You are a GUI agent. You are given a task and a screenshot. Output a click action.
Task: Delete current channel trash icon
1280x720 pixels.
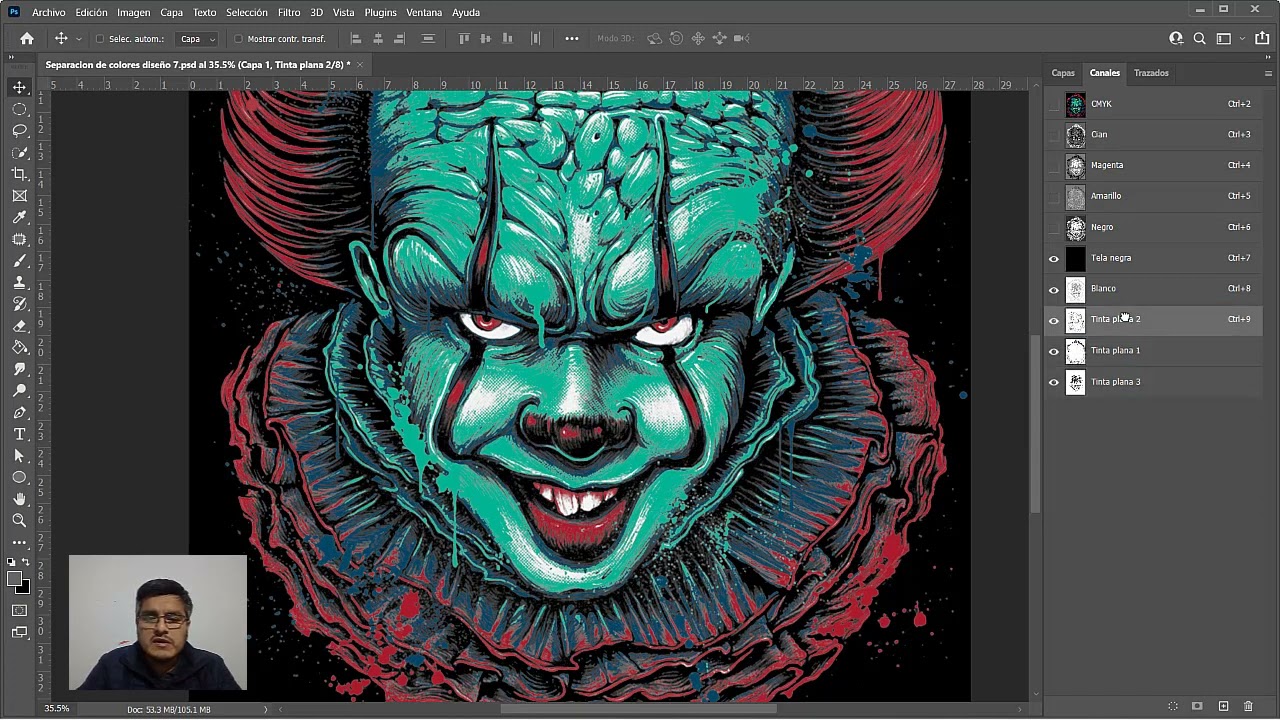pyautogui.click(x=1248, y=706)
